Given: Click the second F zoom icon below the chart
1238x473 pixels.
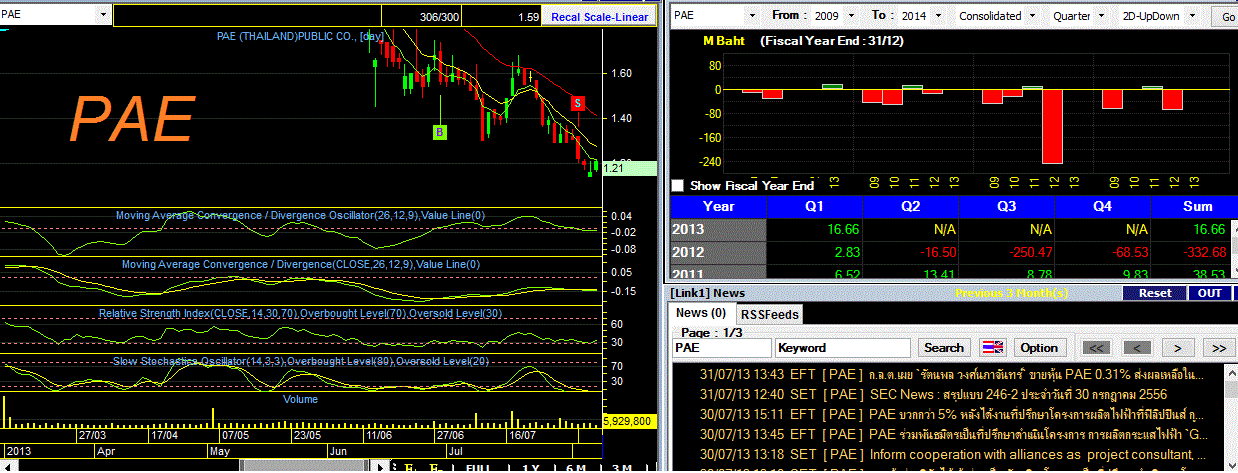Looking at the screenshot, I should pyautogui.click(x=435, y=467).
